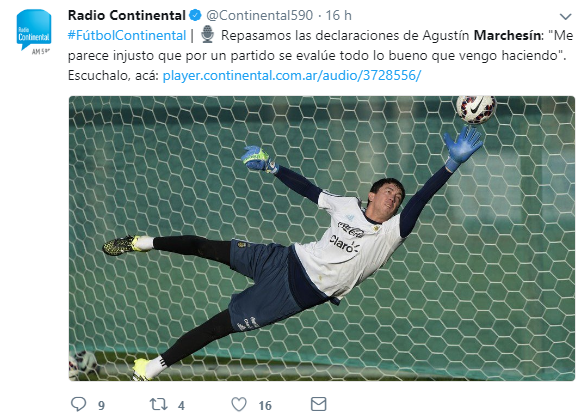This screenshot has width=582, height=420.
Task: Click the bold Marchesín name in tweet
Action: pyautogui.click(x=507, y=35)
